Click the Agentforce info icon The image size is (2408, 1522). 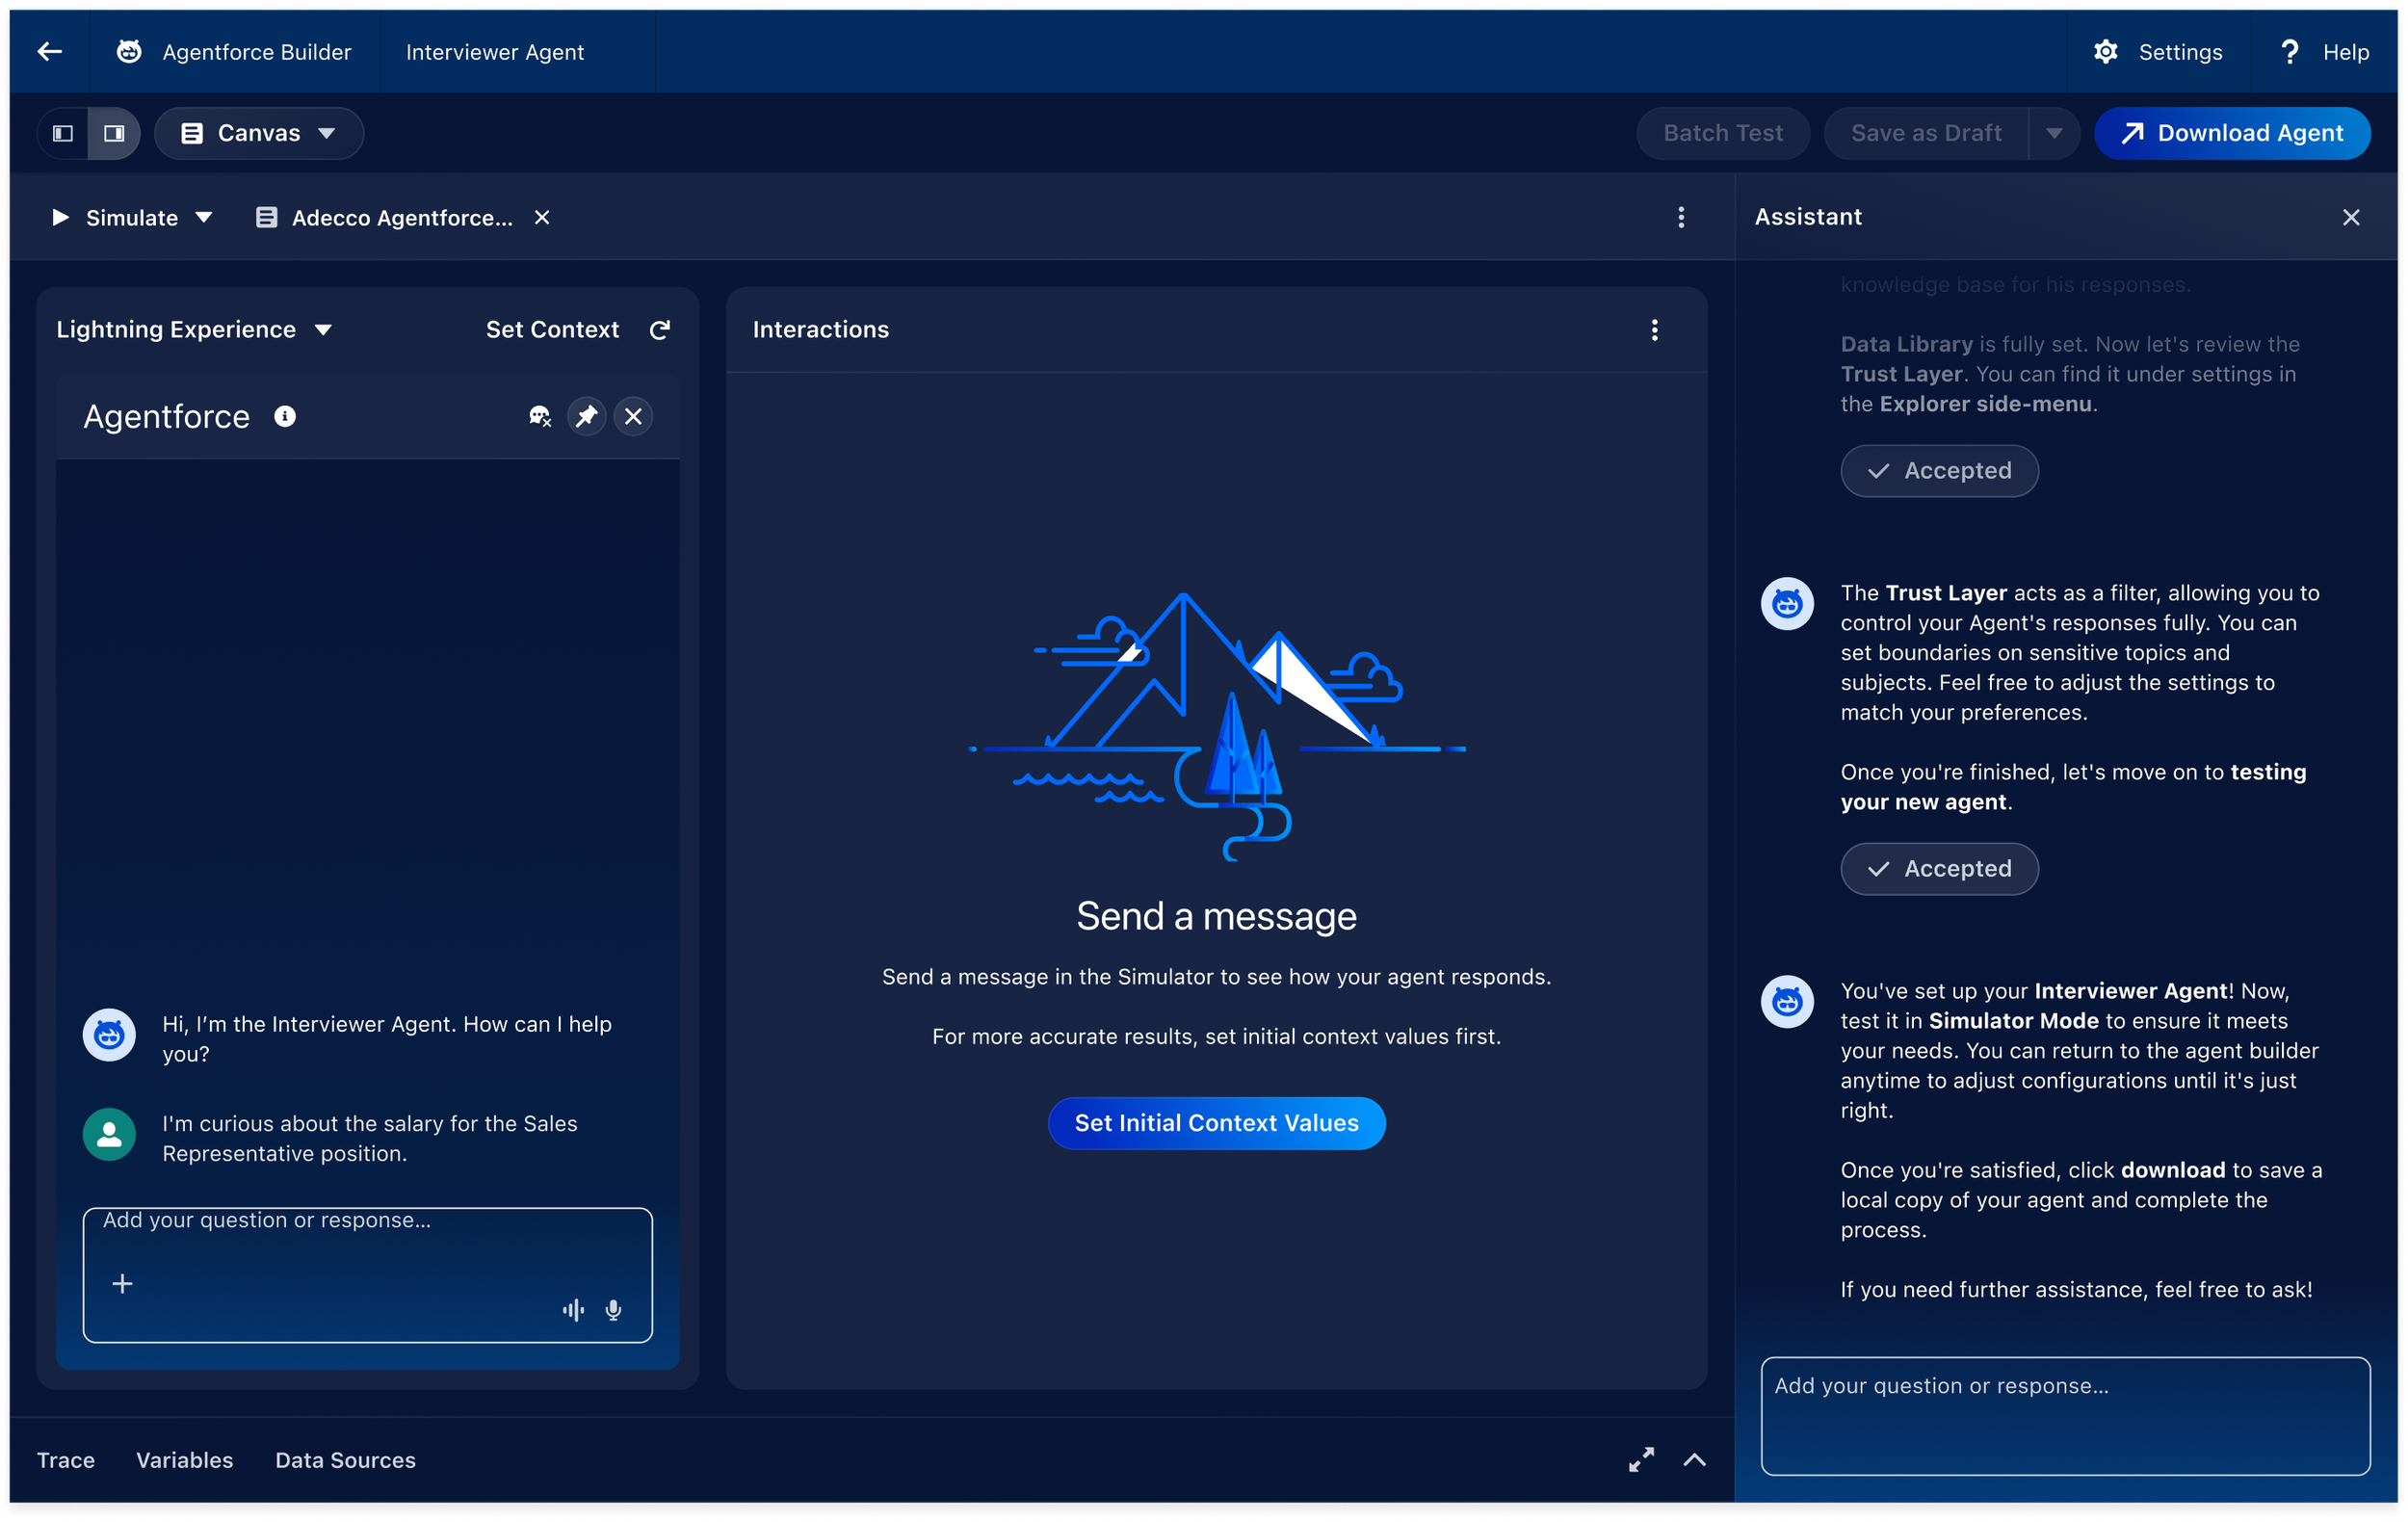[285, 416]
